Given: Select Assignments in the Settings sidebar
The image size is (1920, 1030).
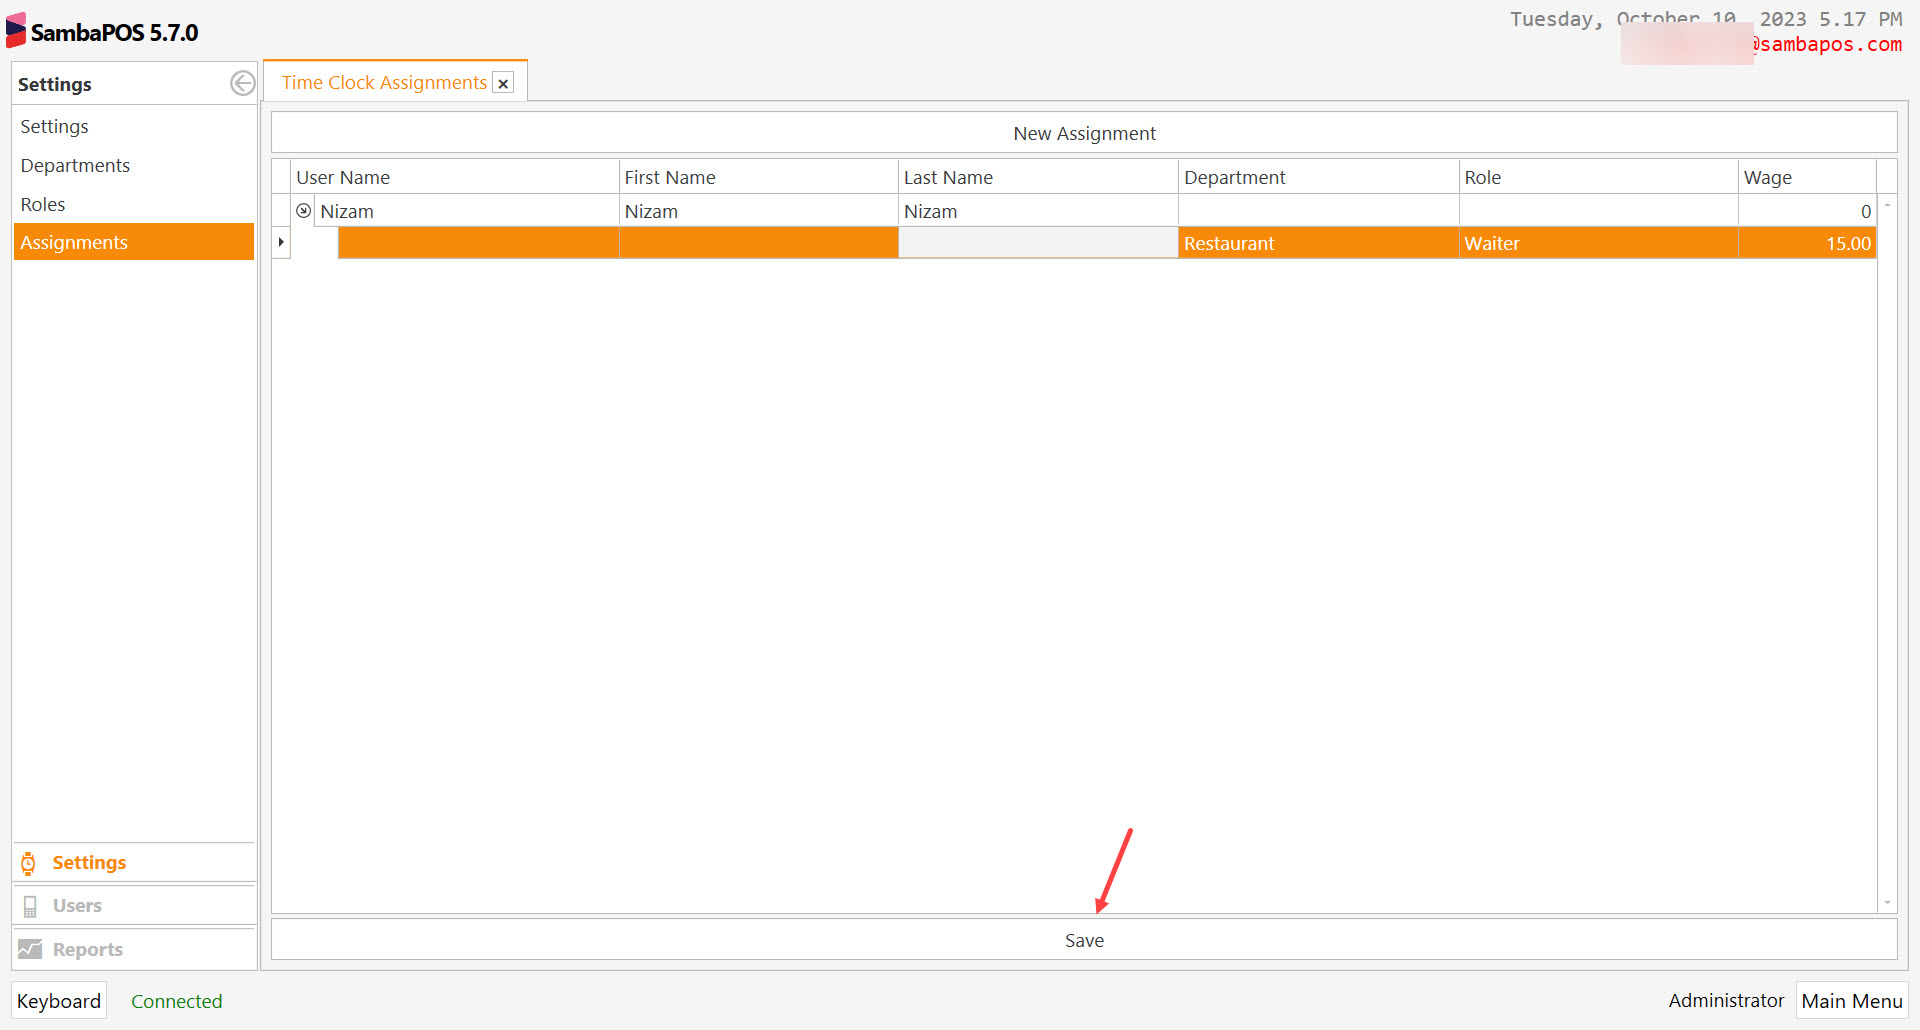Looking at the screenshot, I should tap(74, 242).
